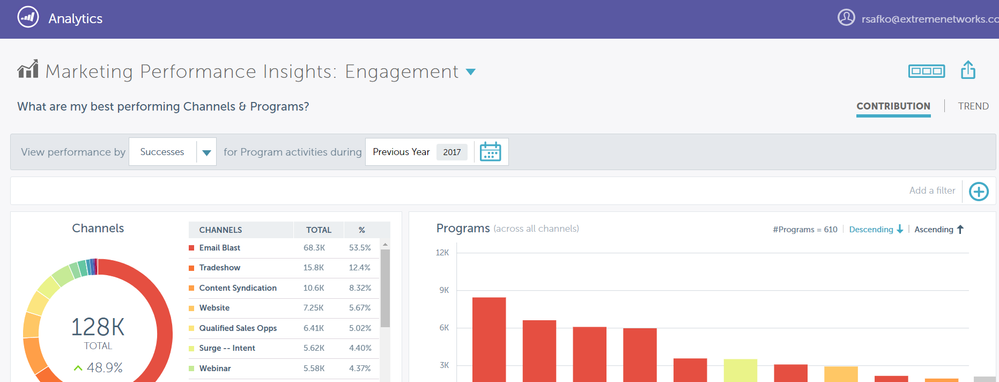The height and width of the screenshot is (382, 999).
Task: Click the channels table scrollbar thumb
Action: [x=385, y=288]
